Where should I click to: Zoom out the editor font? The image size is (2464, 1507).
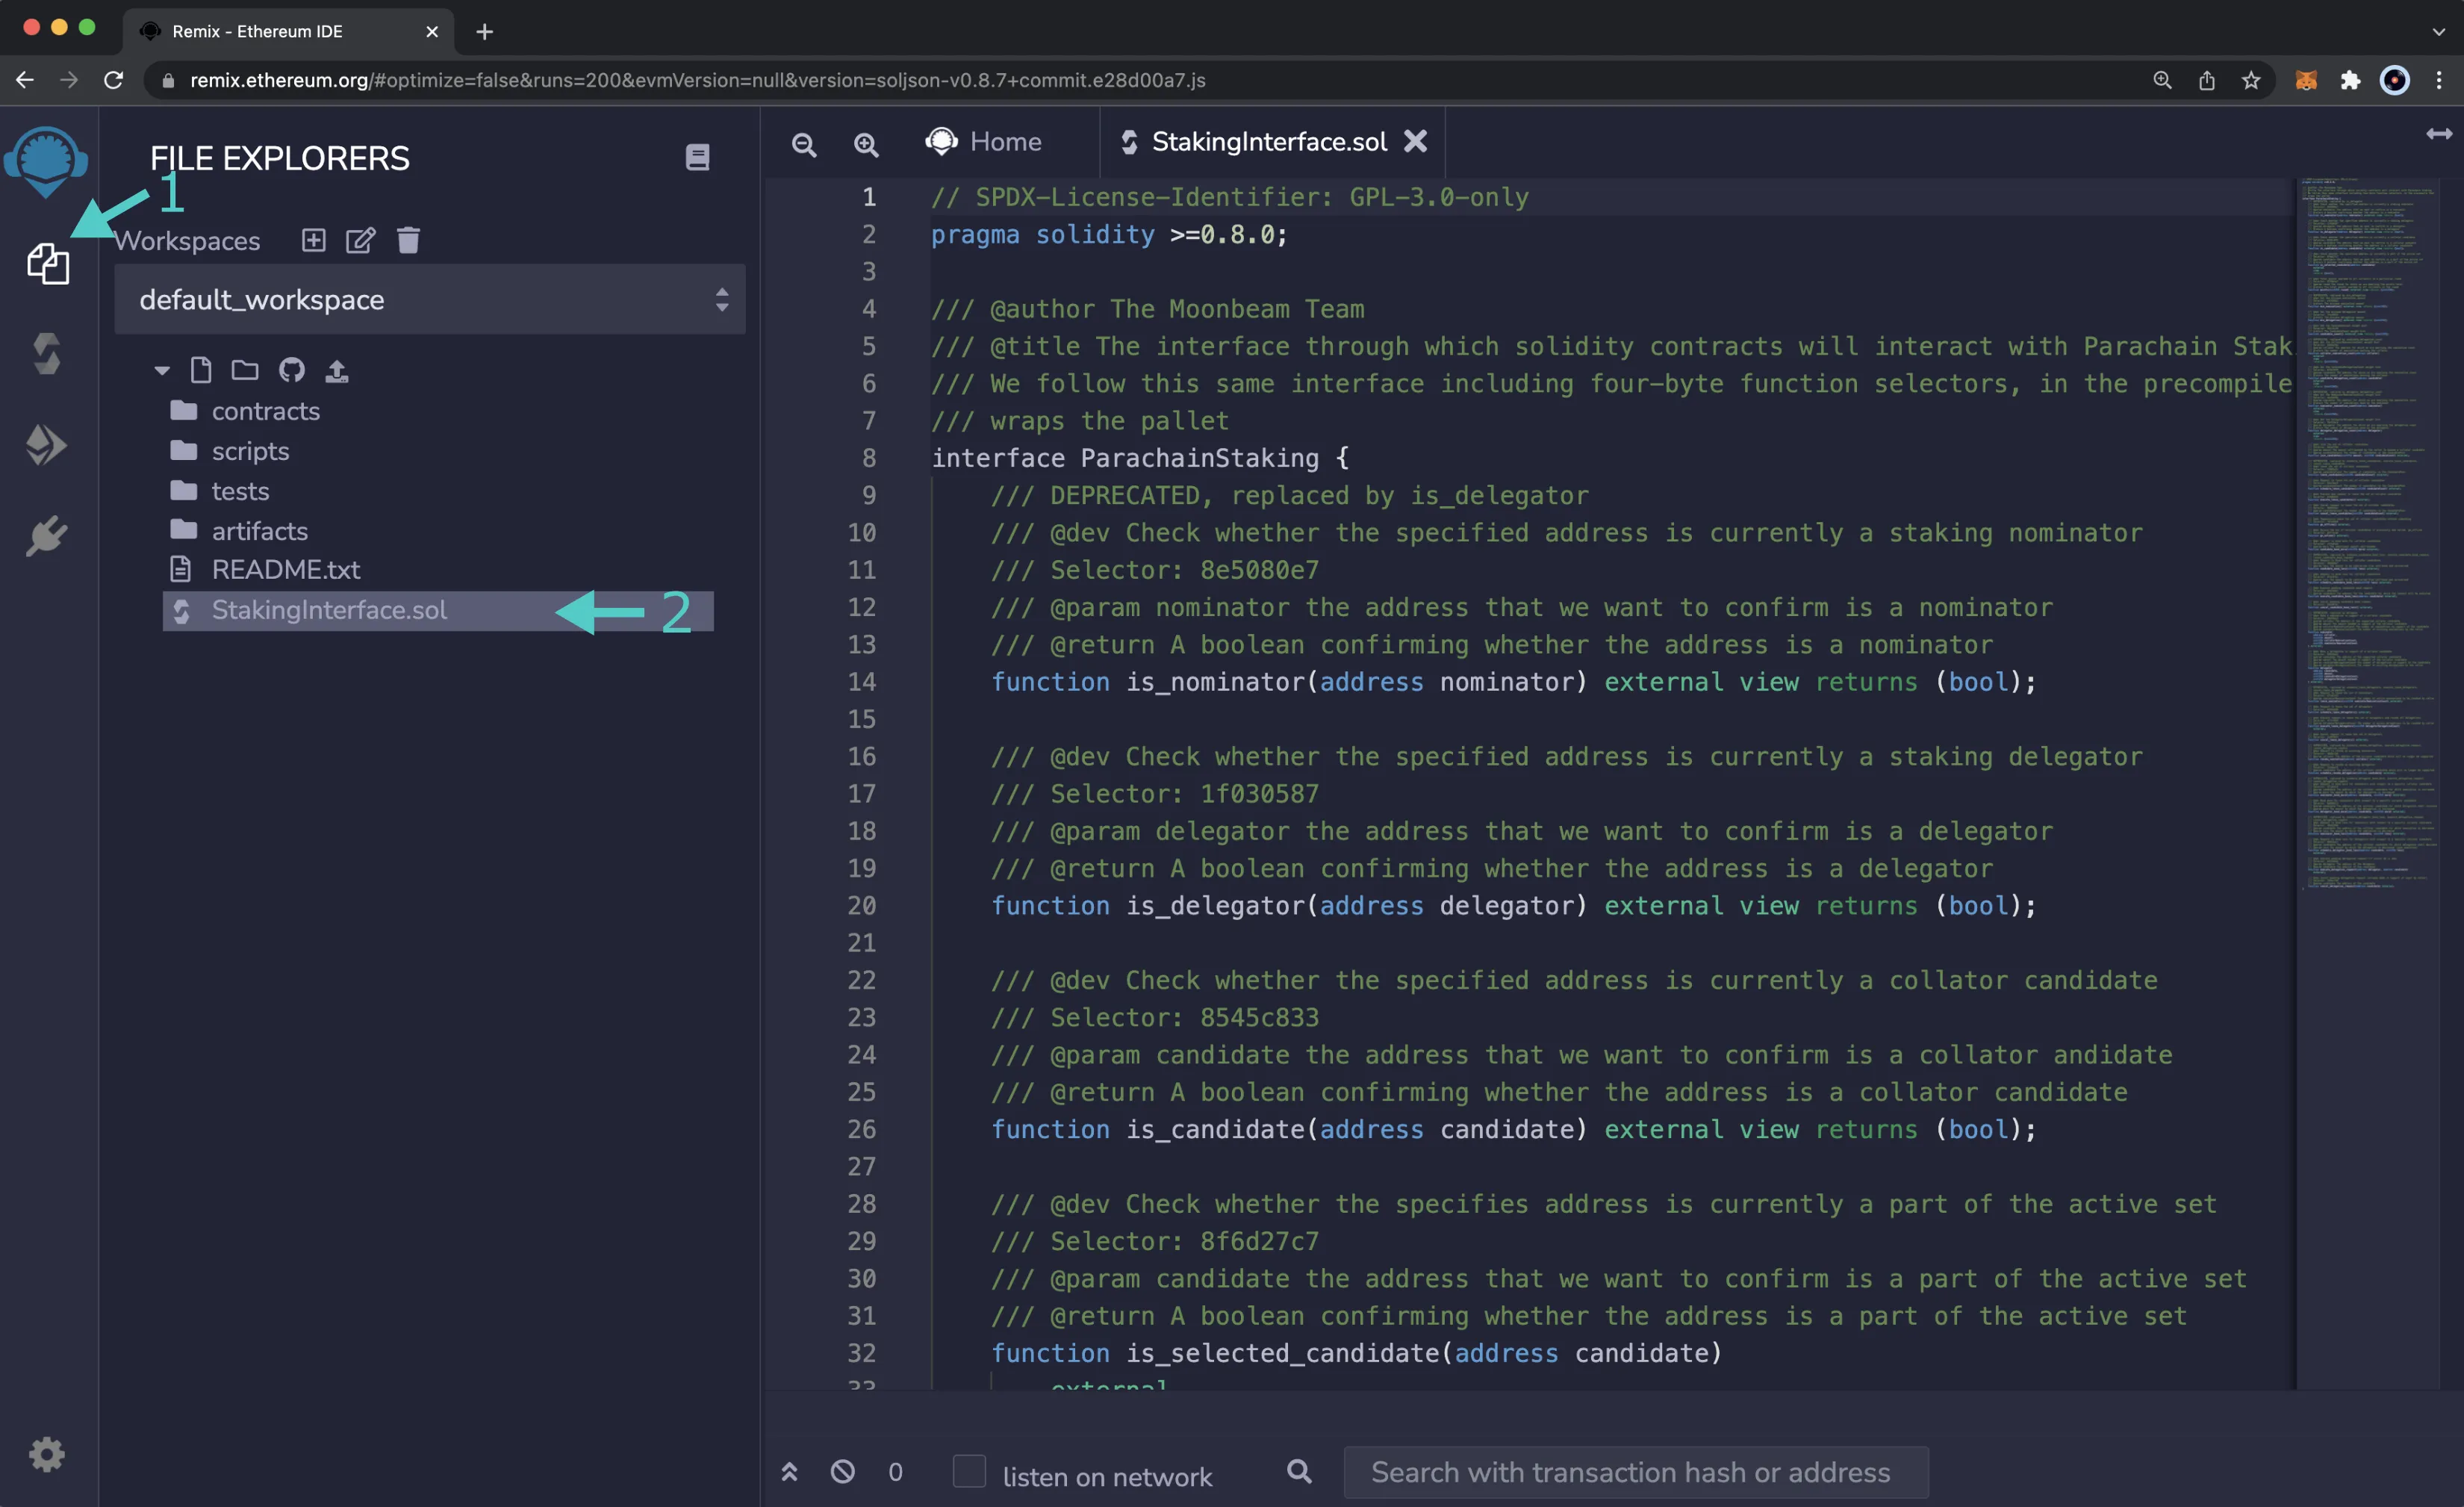[804, 145]
